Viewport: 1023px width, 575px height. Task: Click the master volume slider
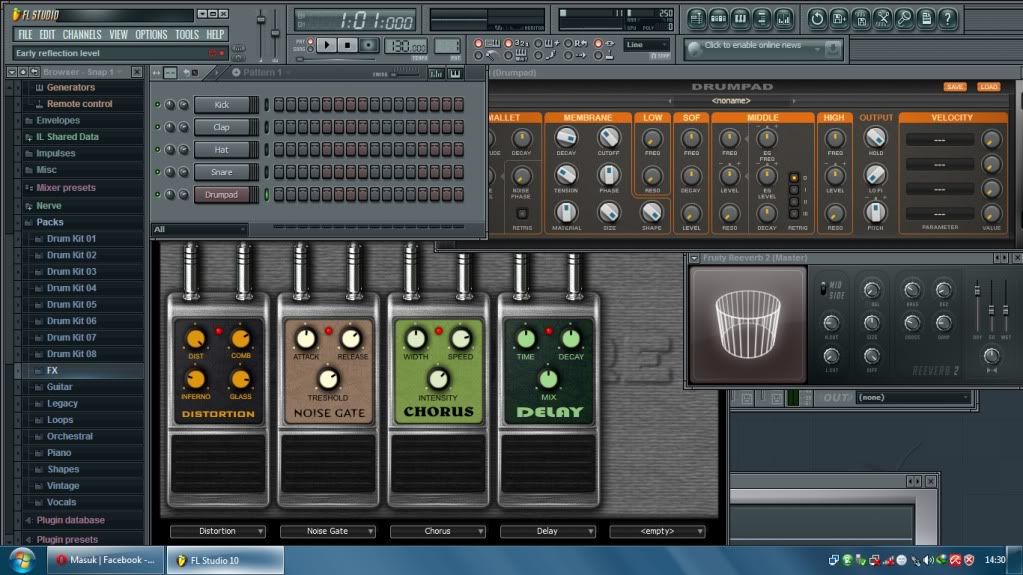(x=261, y=35)
